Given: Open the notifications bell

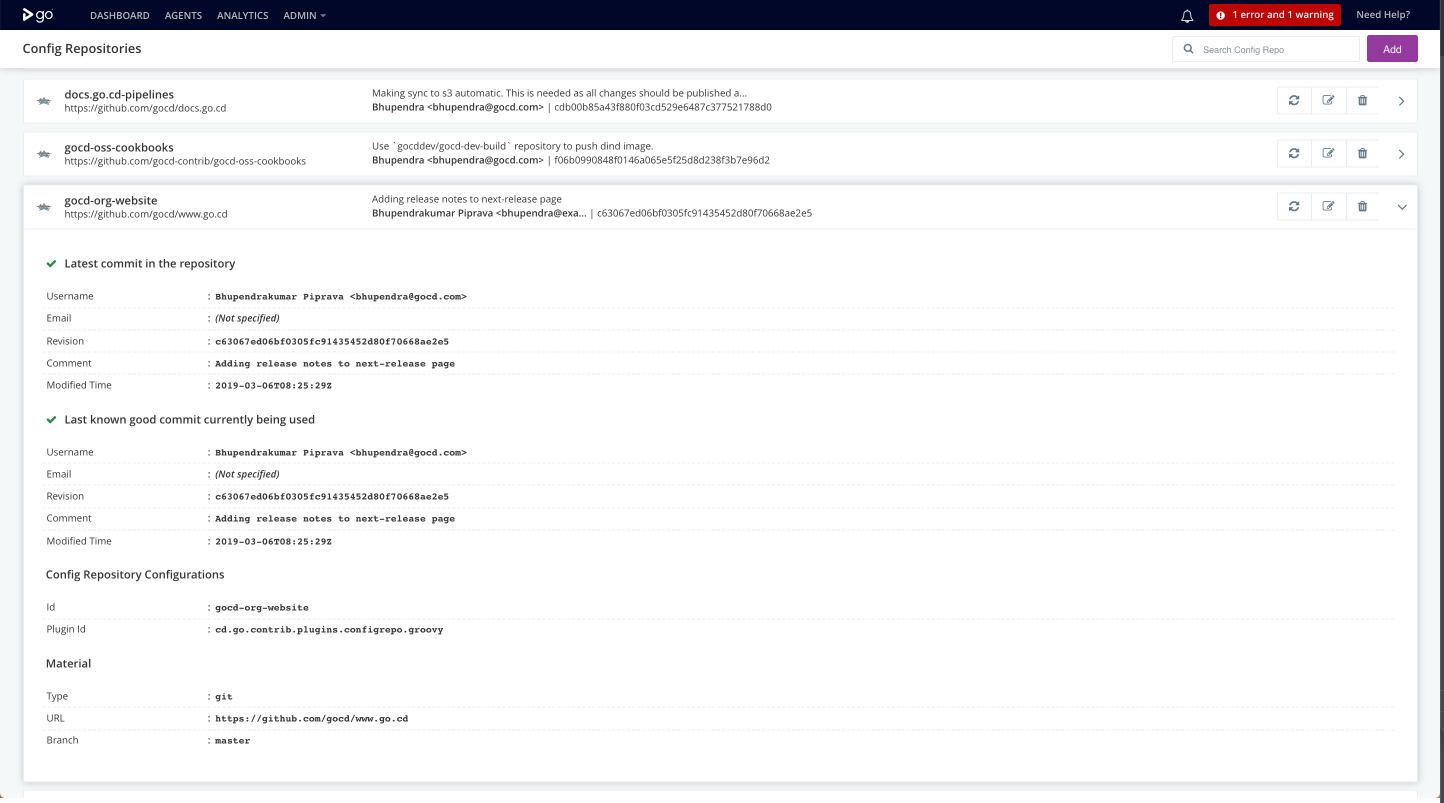Looking at the screenshot, I should (1187, 15).
